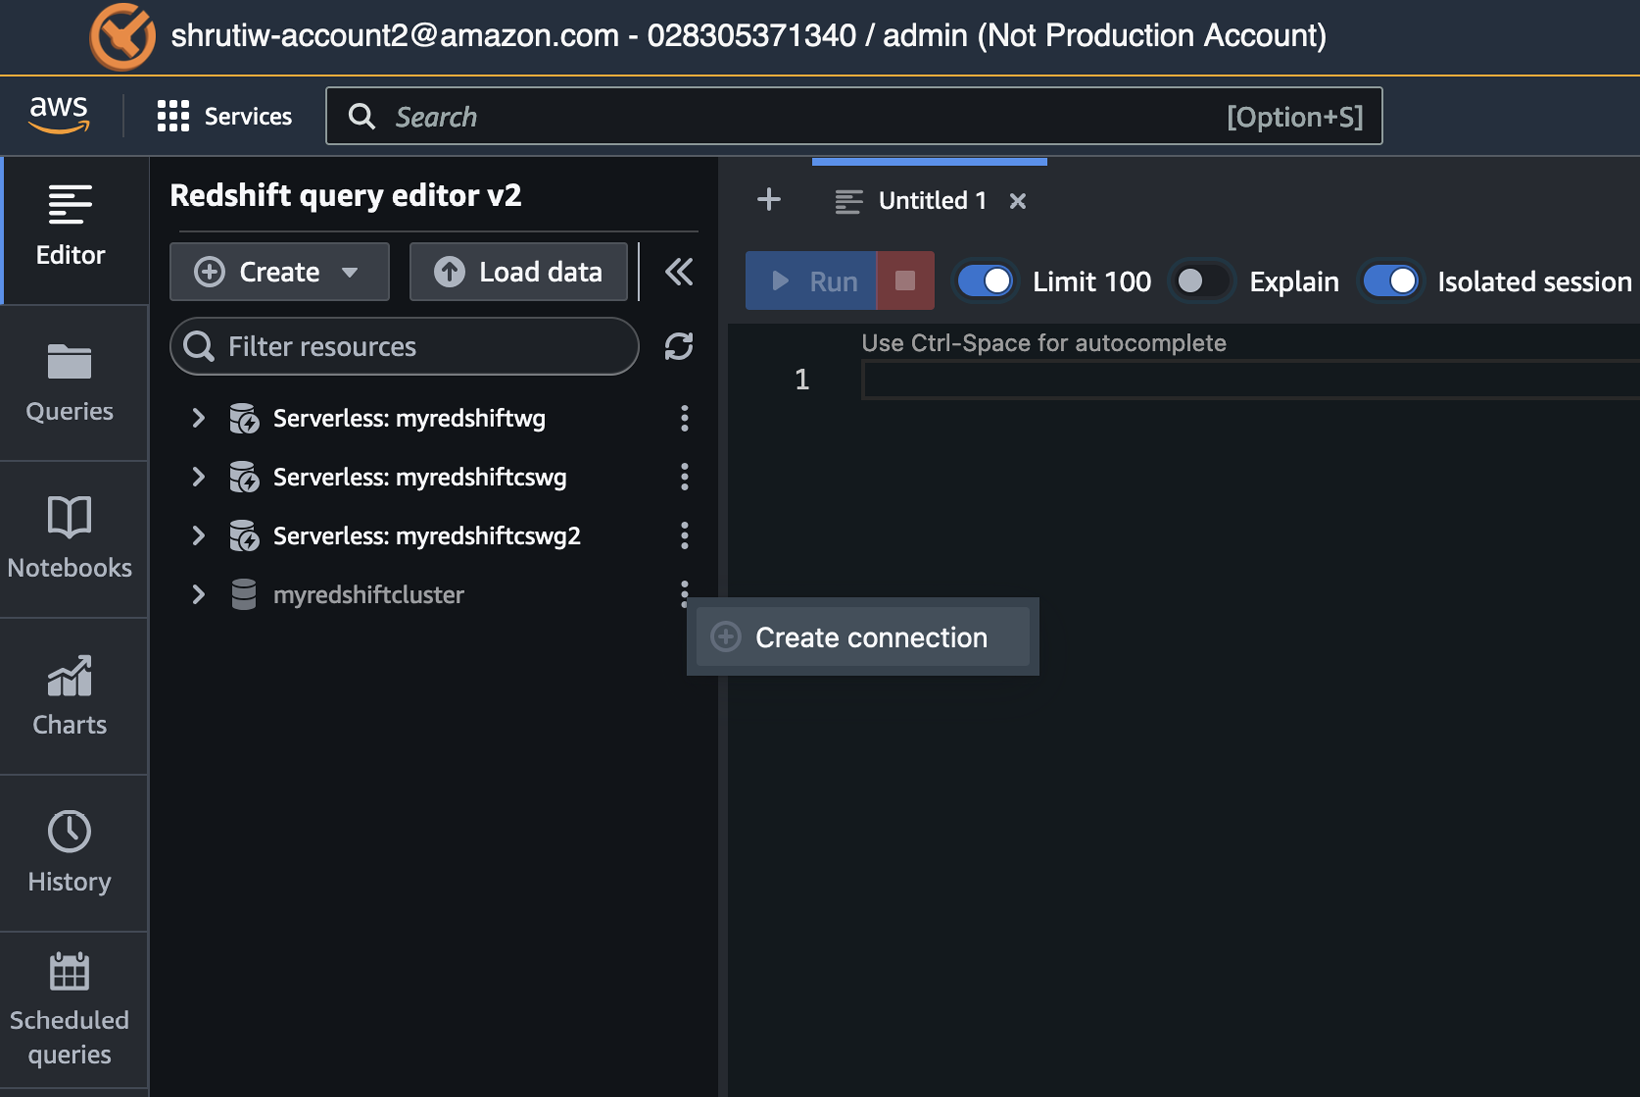
Task: Toggle off the Limit 100 switch
Action: (x=985, y=281)
